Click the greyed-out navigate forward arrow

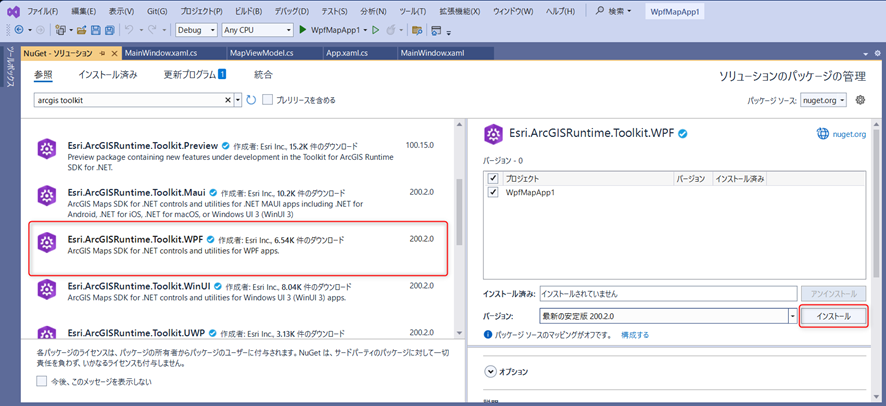pyautogui.click(x=40, y=30)
